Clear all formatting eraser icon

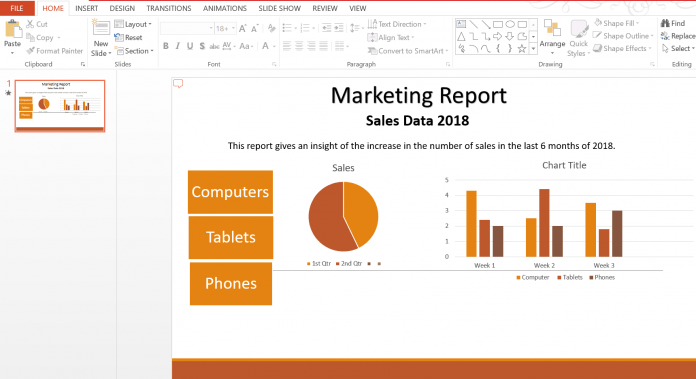coord(271,29)
